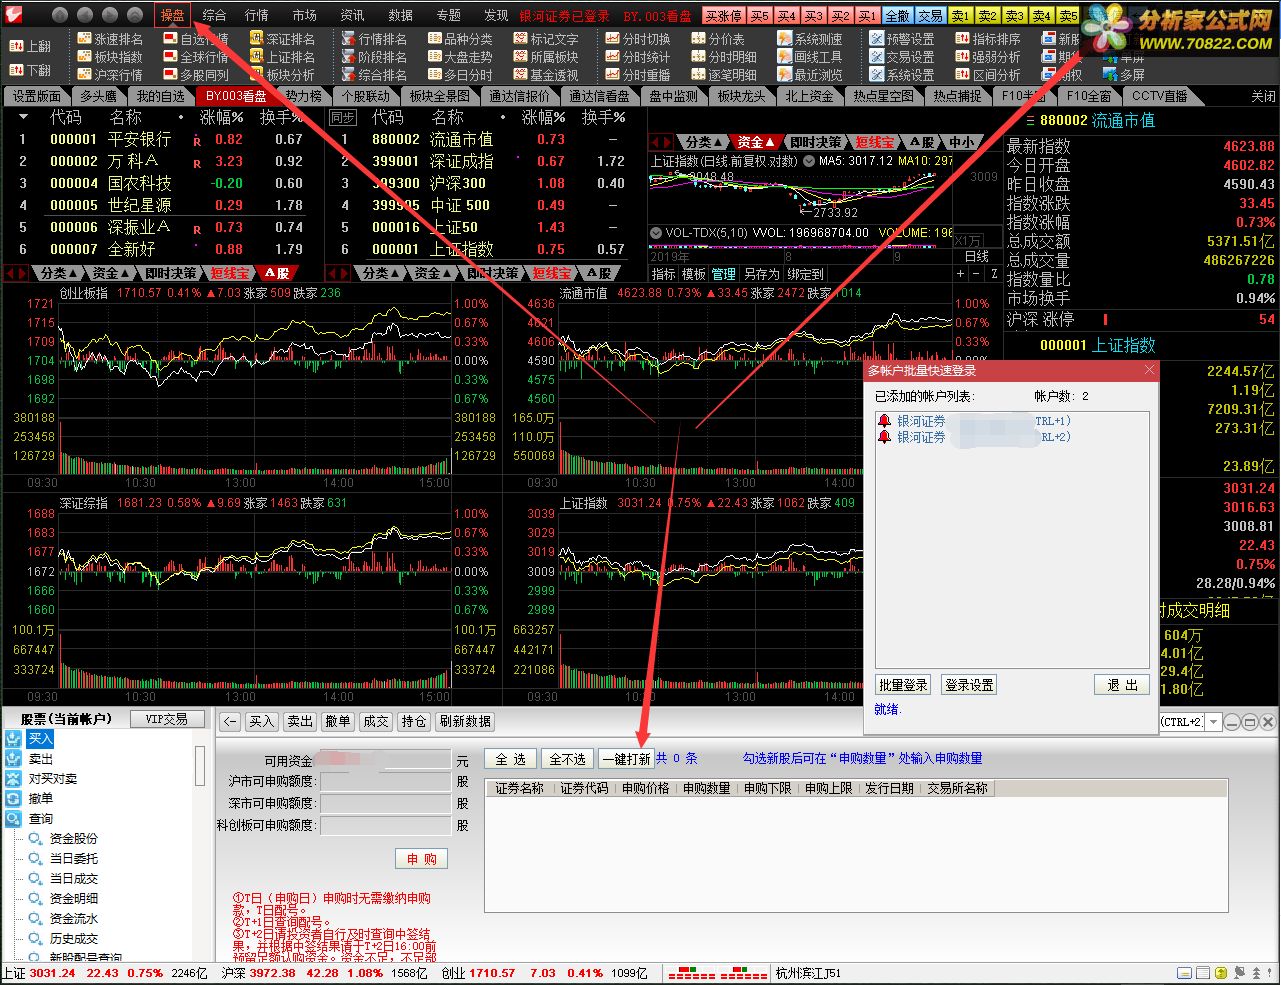
Task: Open 基金透视 toolbar icon
Action: [x=546, y=75]
